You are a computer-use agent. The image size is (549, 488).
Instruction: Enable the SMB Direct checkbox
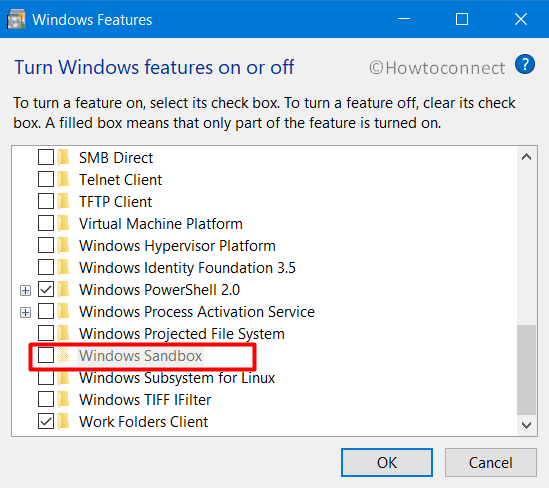[x=46, y=157]
